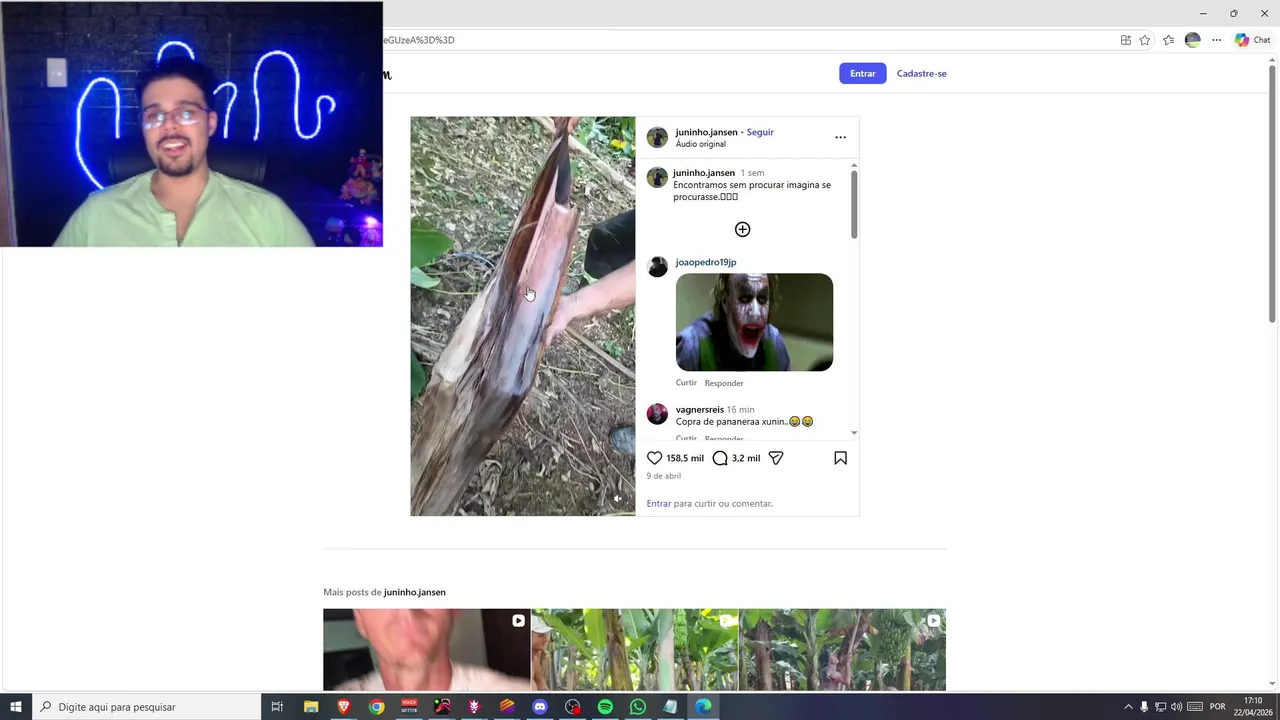Click the 3,2 mil comments count
The image size is (1280, 720).
746,458
